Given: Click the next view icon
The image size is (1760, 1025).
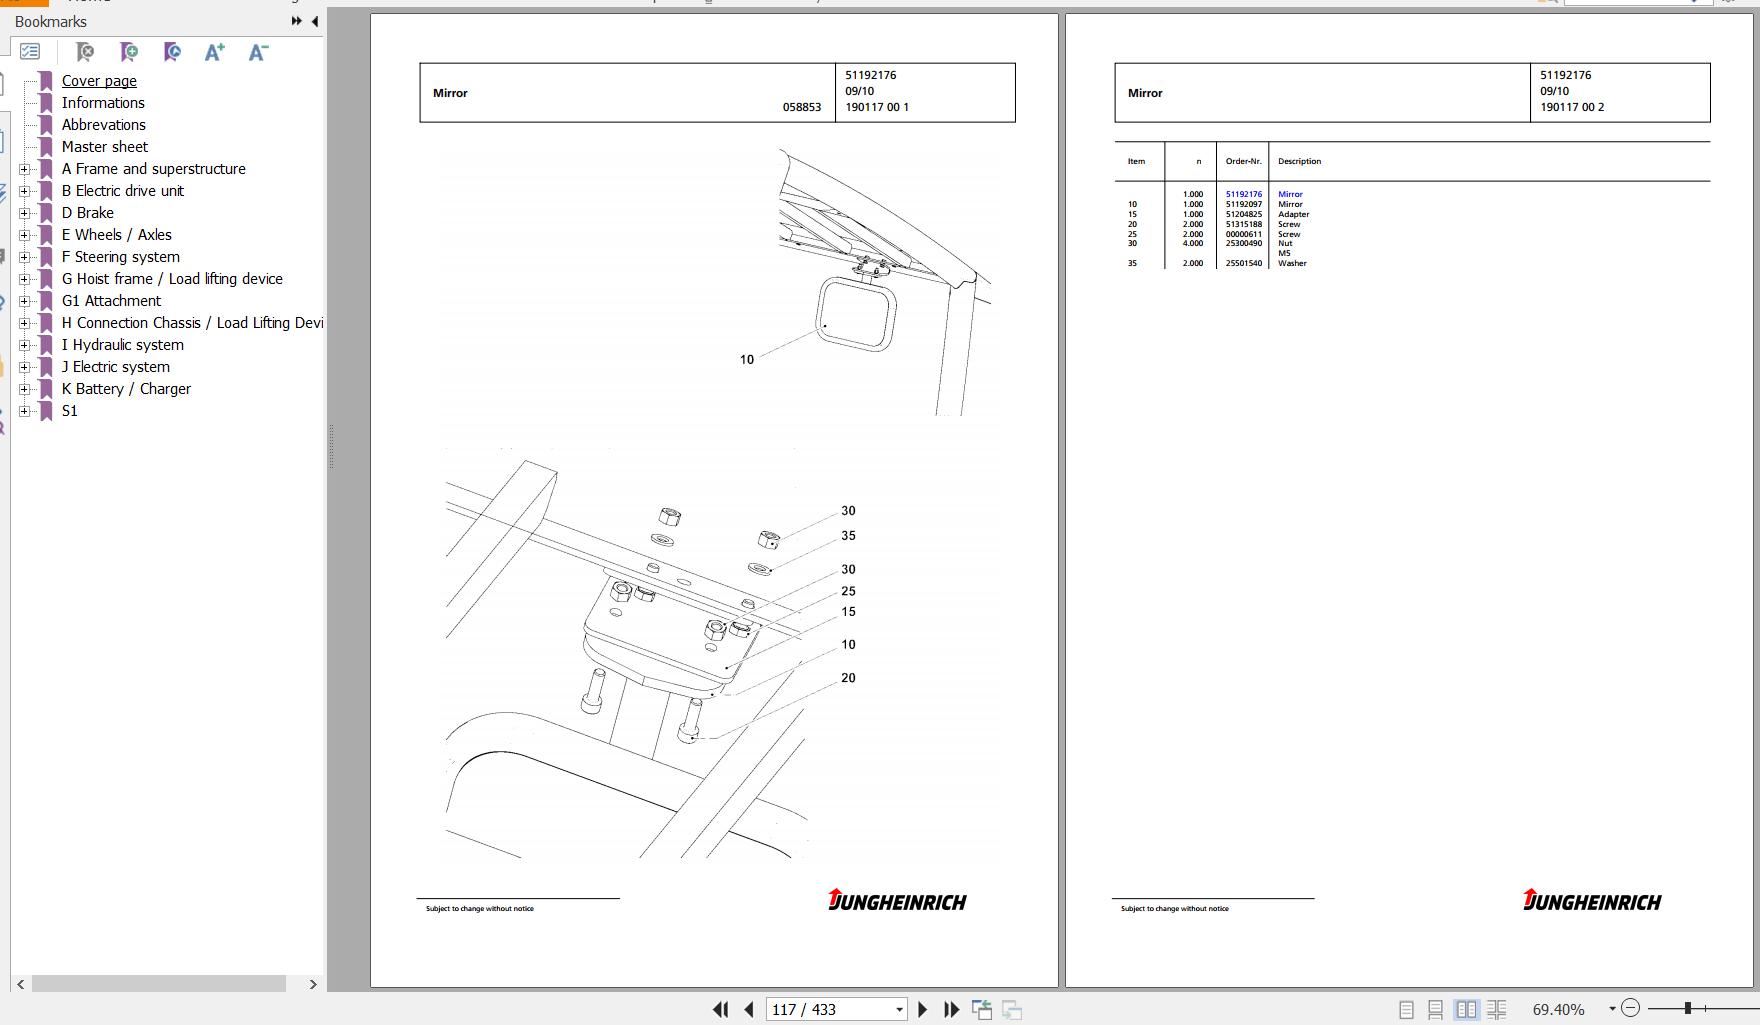Looking at the screenshot, I should 1012,1009.
